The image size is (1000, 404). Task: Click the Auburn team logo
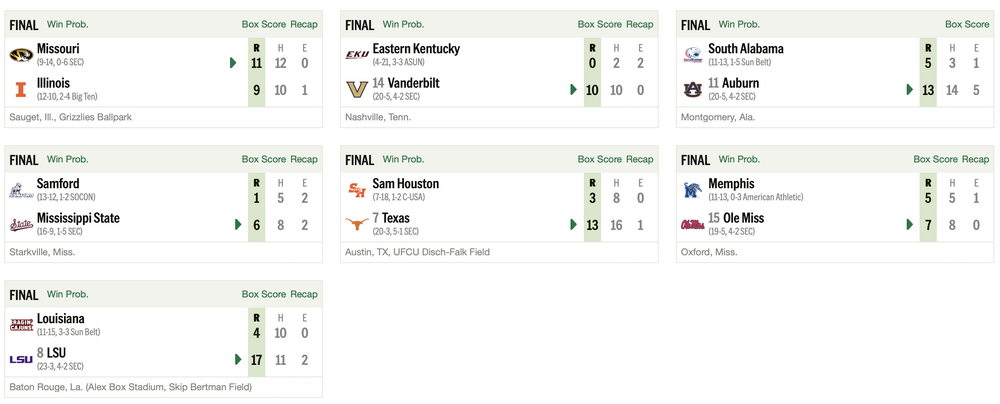692,89
